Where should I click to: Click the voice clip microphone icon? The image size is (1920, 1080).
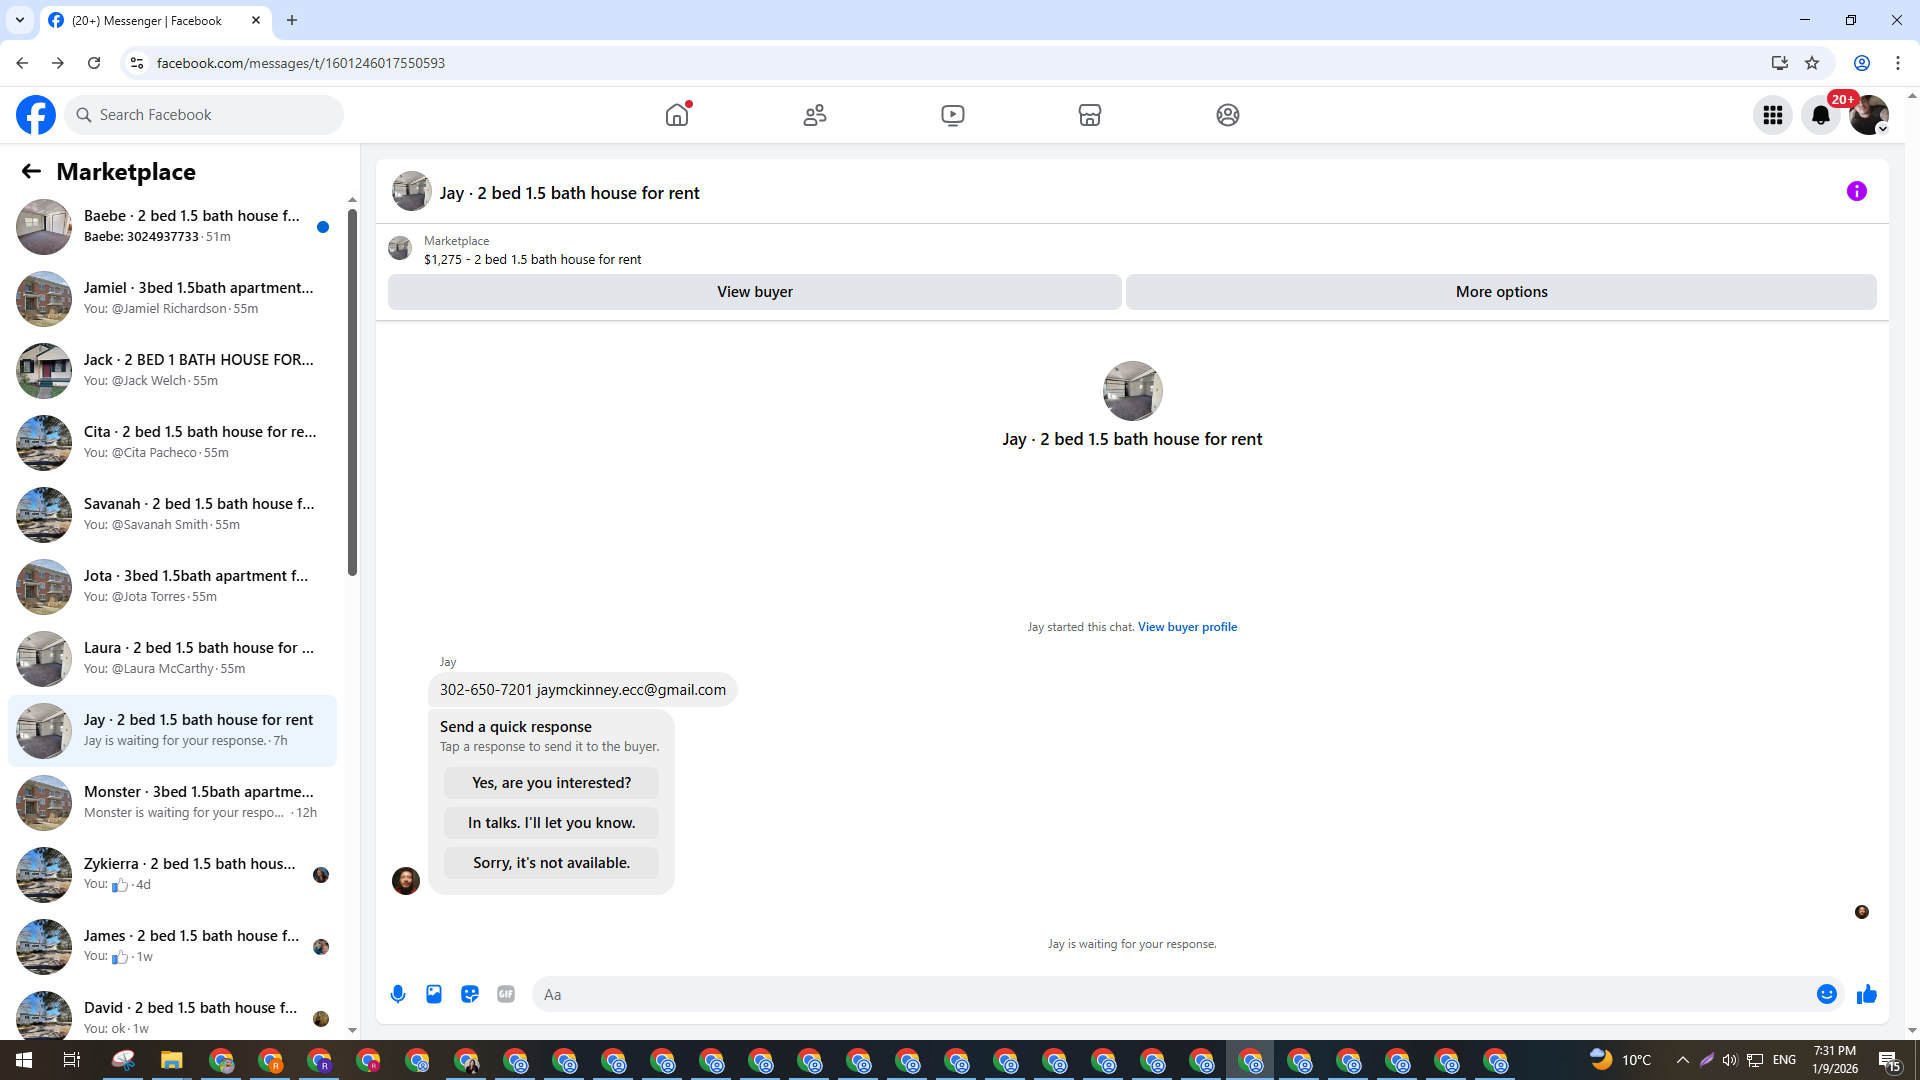[398, 994]
